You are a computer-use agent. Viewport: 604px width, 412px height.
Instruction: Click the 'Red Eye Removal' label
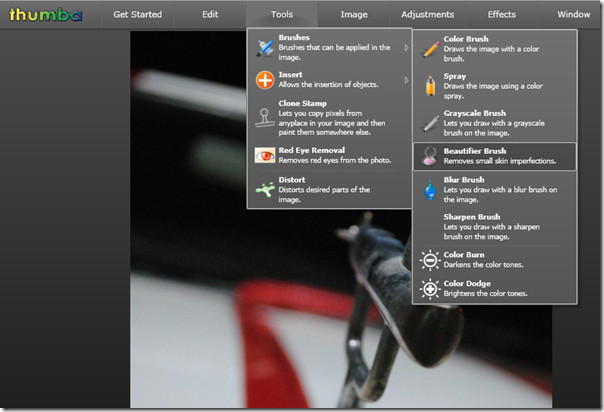[311, 150]
